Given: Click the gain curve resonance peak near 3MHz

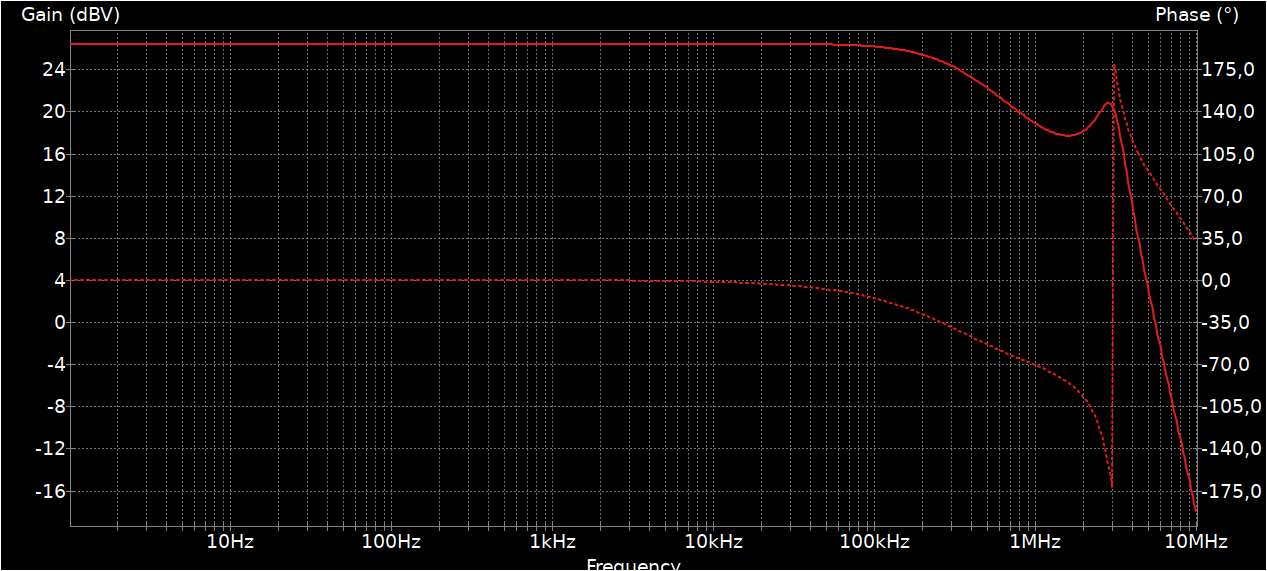Looking at the screenshot, I should tap(1108, 103).
